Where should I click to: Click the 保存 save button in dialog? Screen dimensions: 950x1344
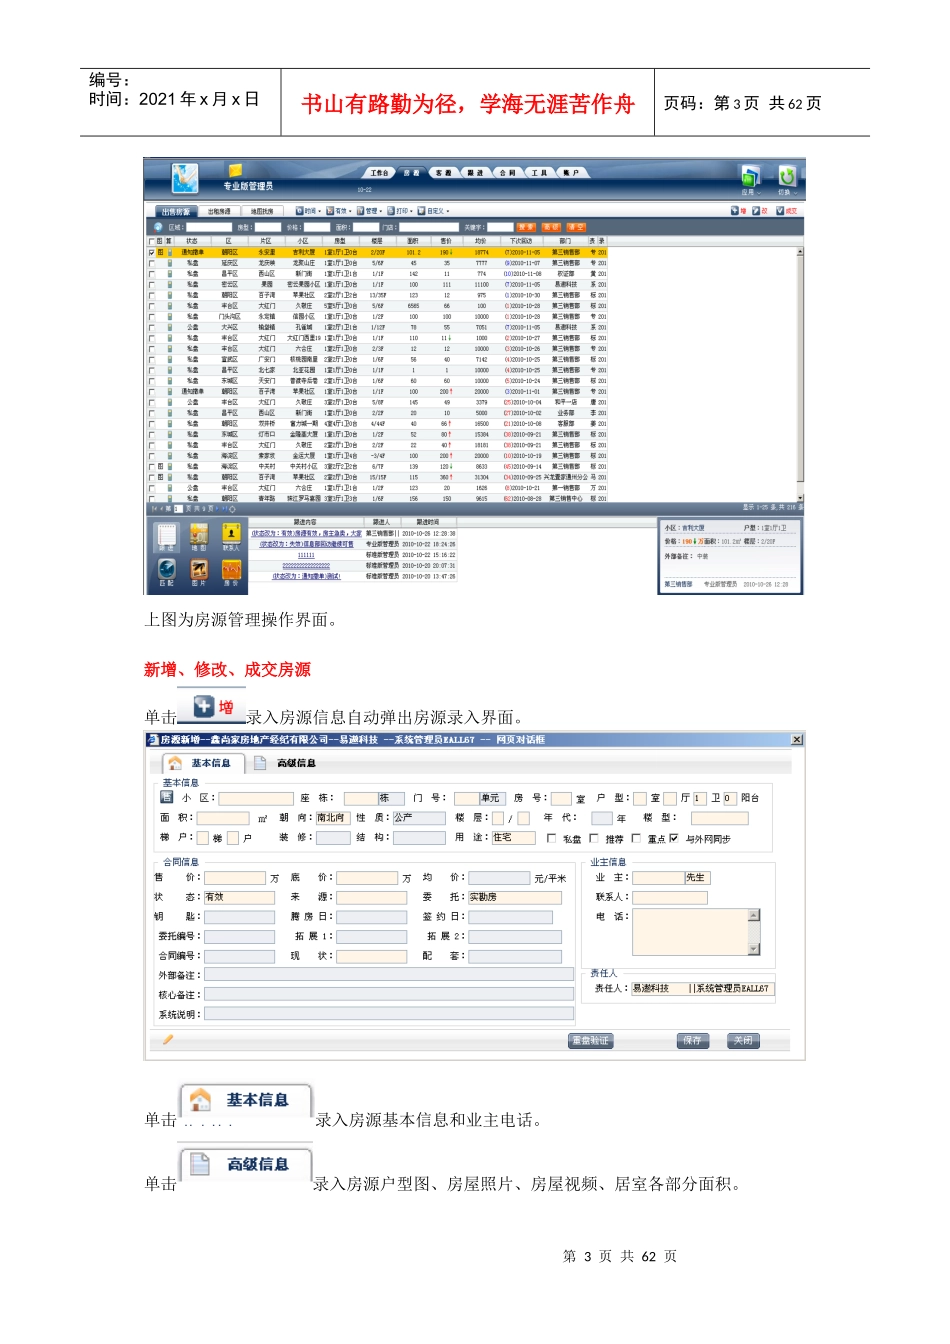point(692,1041)
